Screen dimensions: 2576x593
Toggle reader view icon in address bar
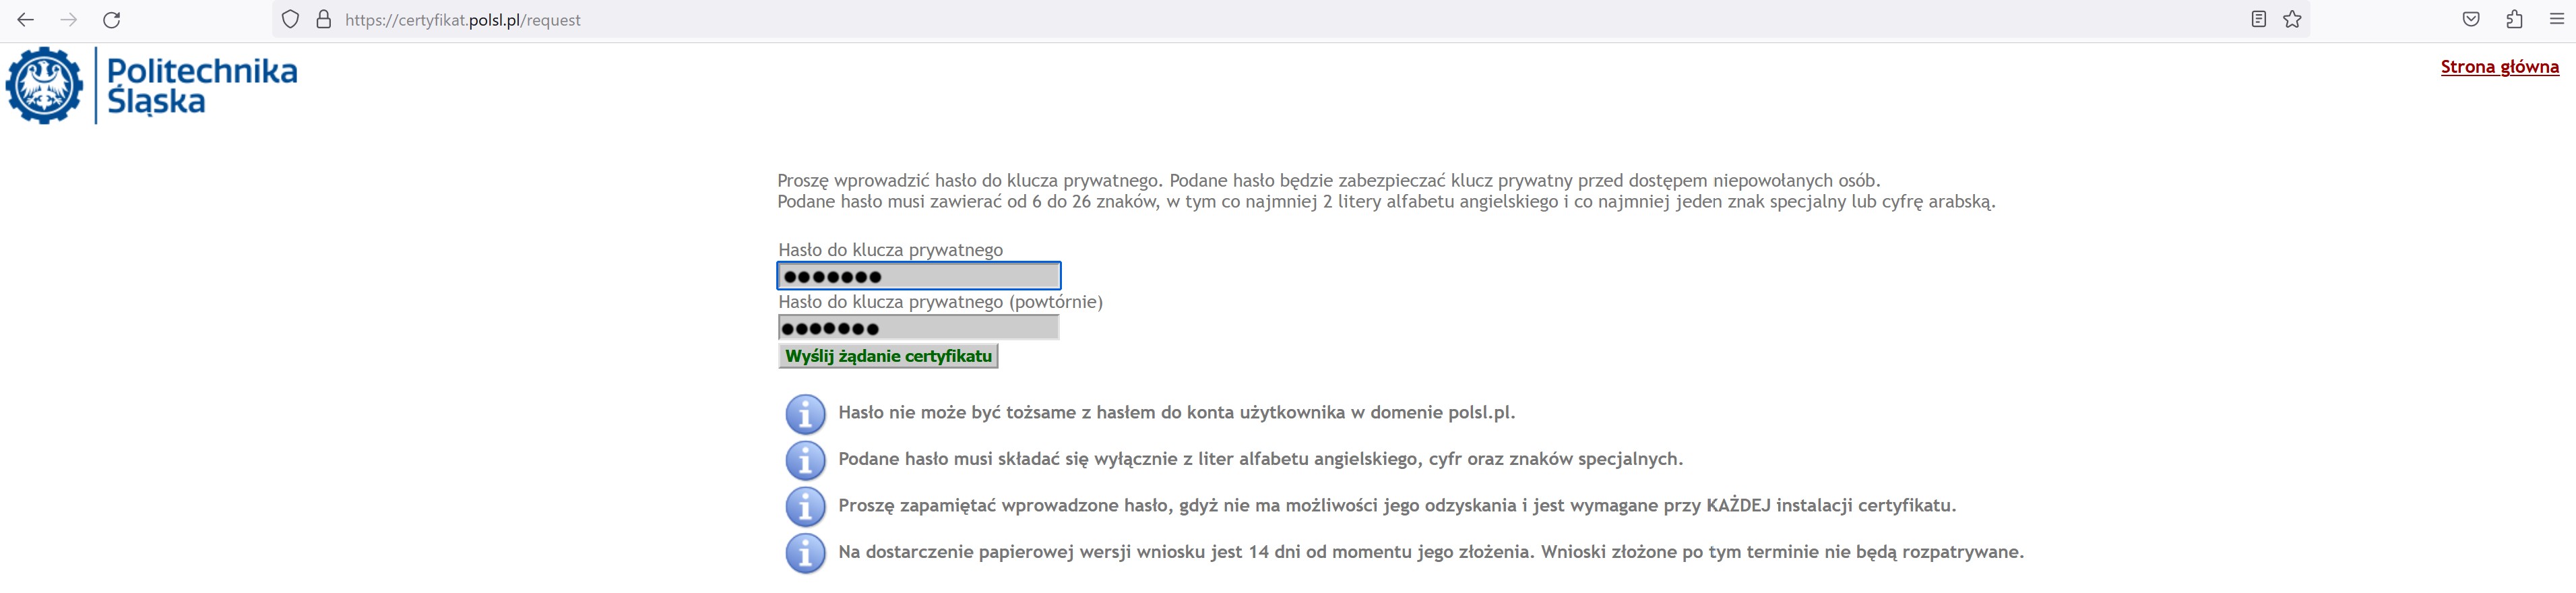pos(2258,19)
